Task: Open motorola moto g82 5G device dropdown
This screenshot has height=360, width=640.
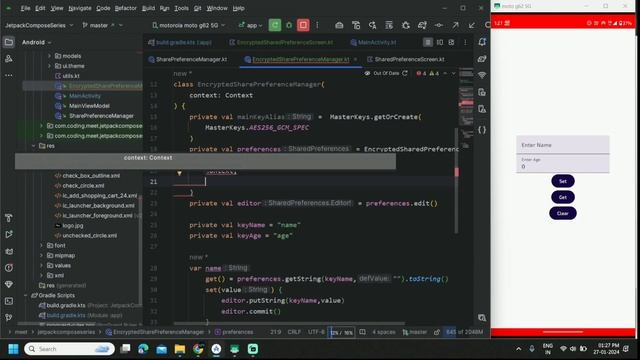Action: click(x=189, y=25)
